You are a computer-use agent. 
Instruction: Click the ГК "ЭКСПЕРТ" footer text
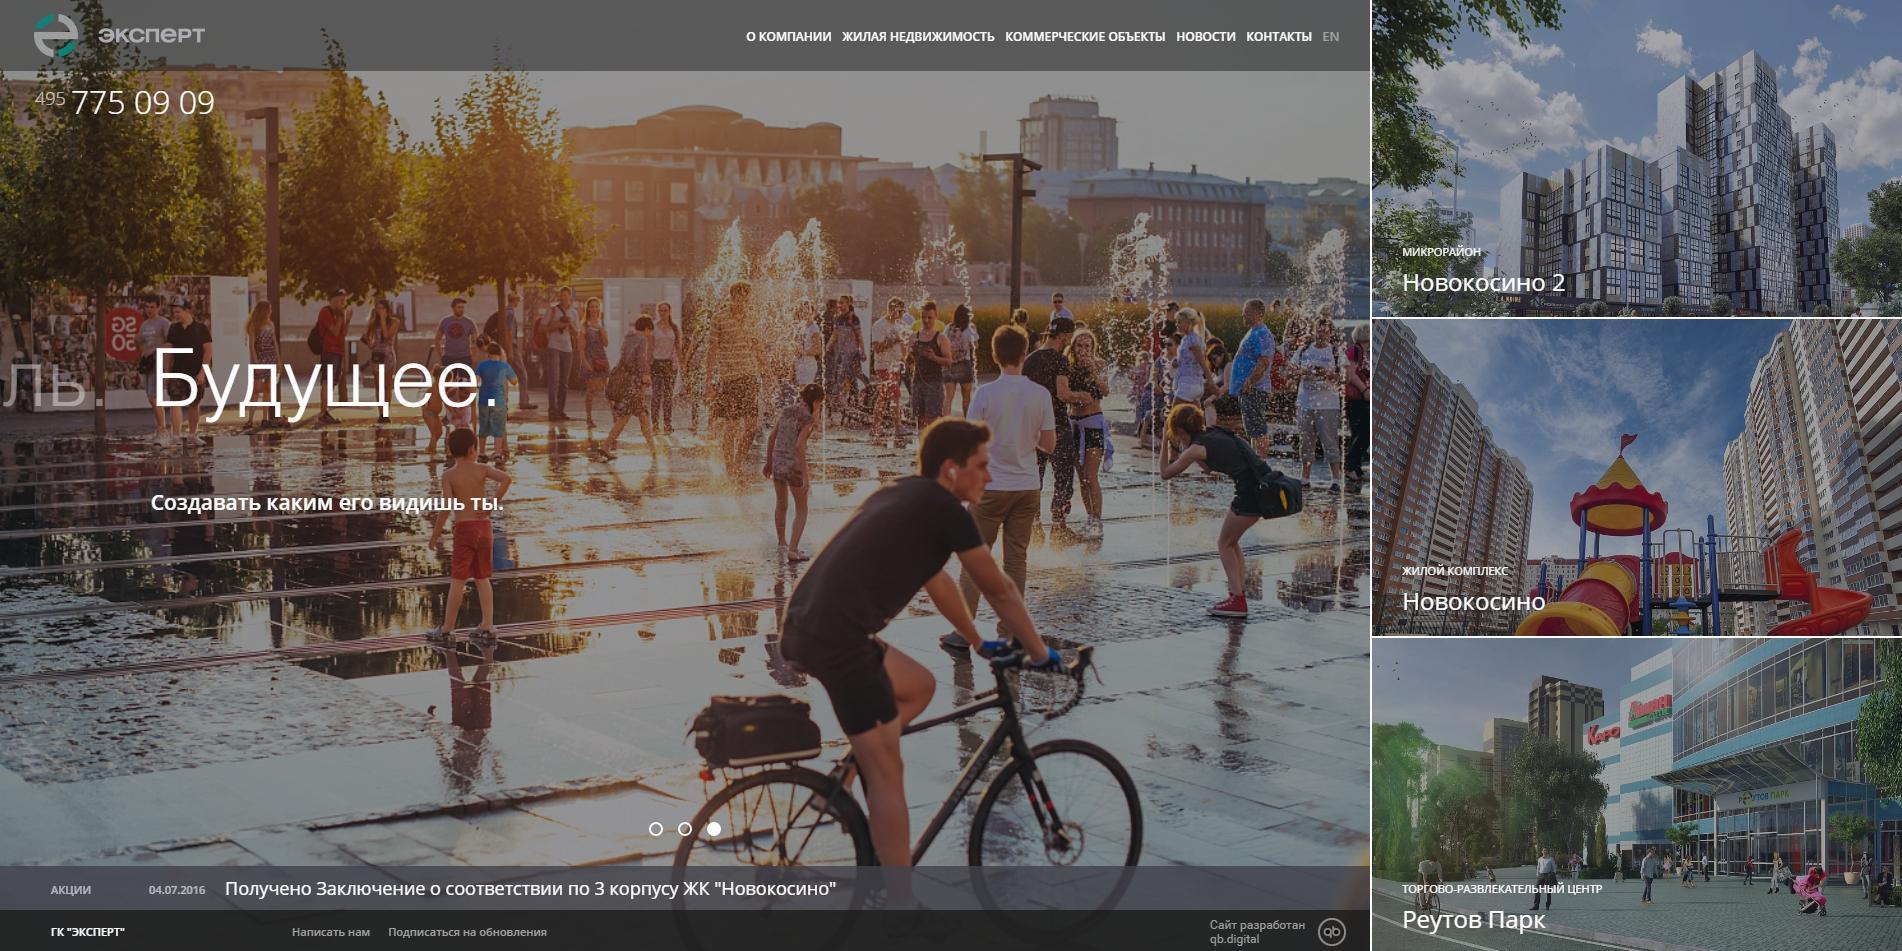tap(88, 932)
